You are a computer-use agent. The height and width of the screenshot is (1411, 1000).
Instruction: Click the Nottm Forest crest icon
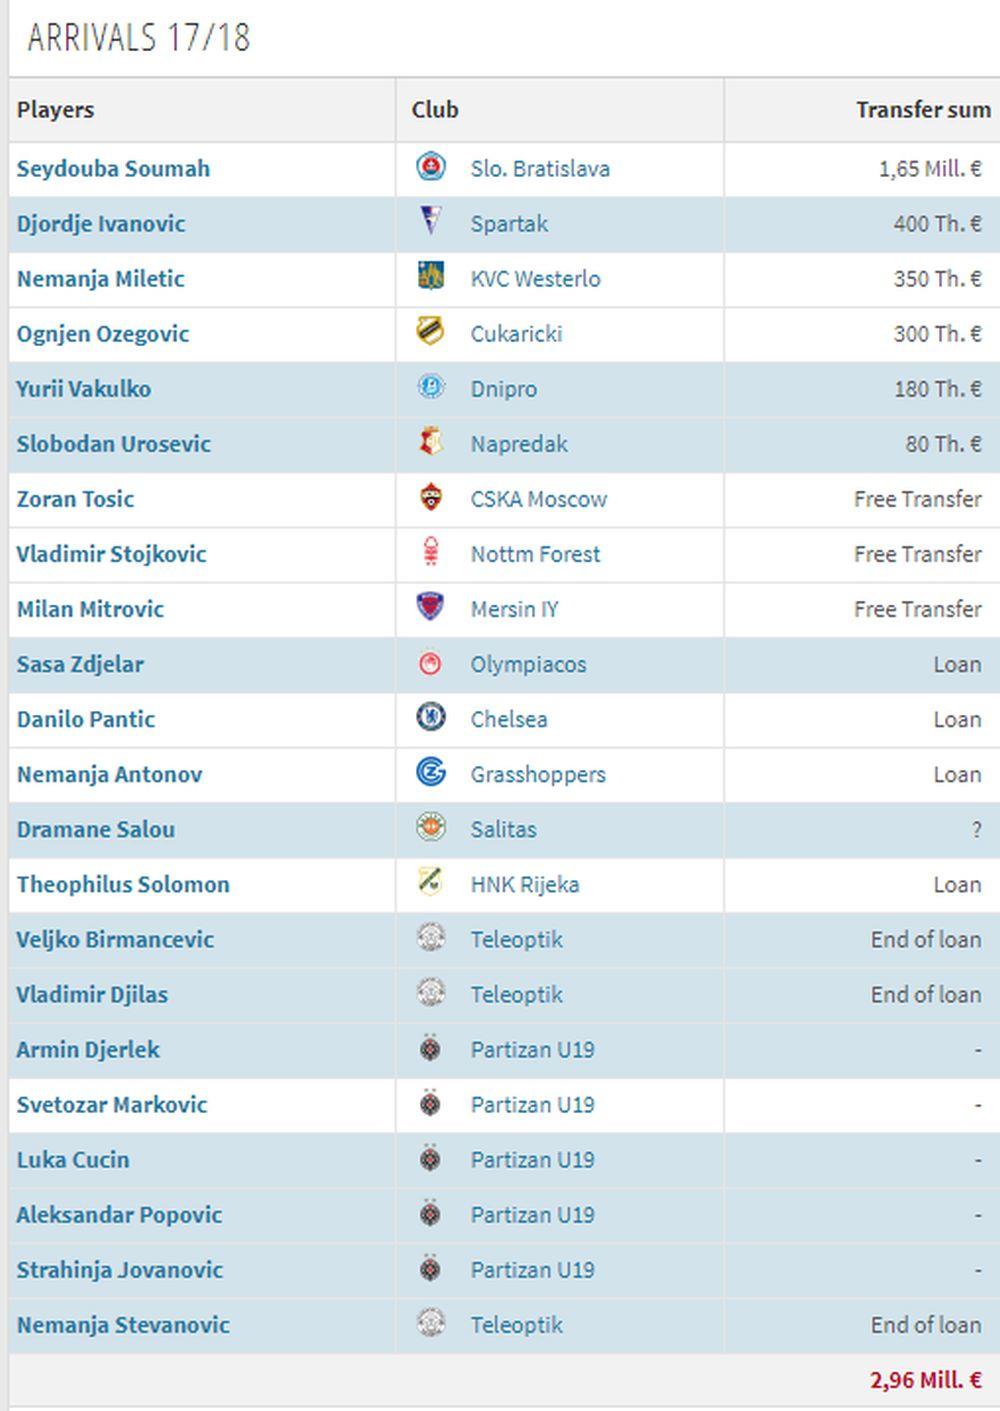(x=430, y=553)
